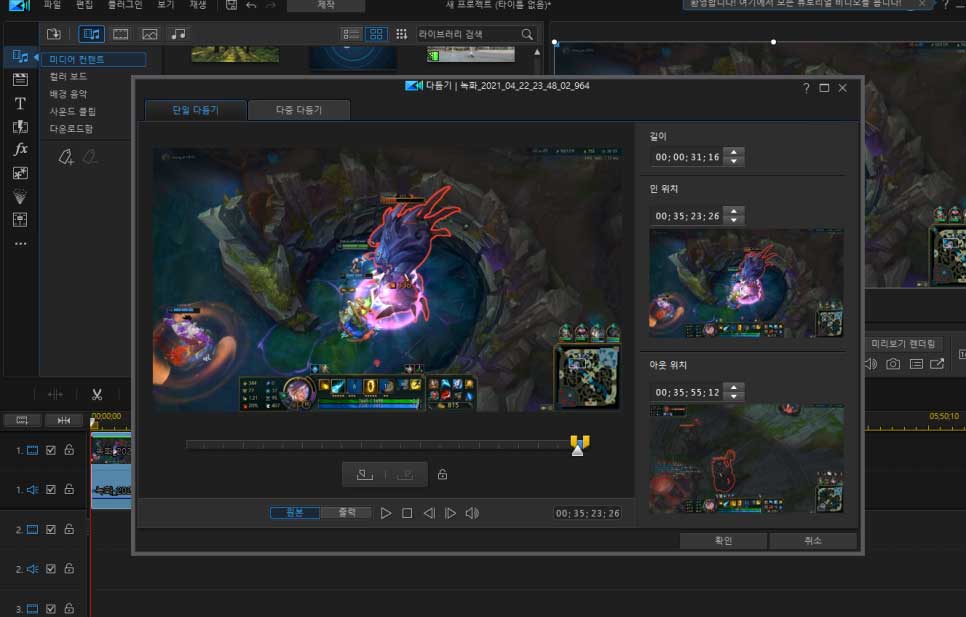Stop playback in trim dialog
966x617 pixels.
(x=407, y=513)
